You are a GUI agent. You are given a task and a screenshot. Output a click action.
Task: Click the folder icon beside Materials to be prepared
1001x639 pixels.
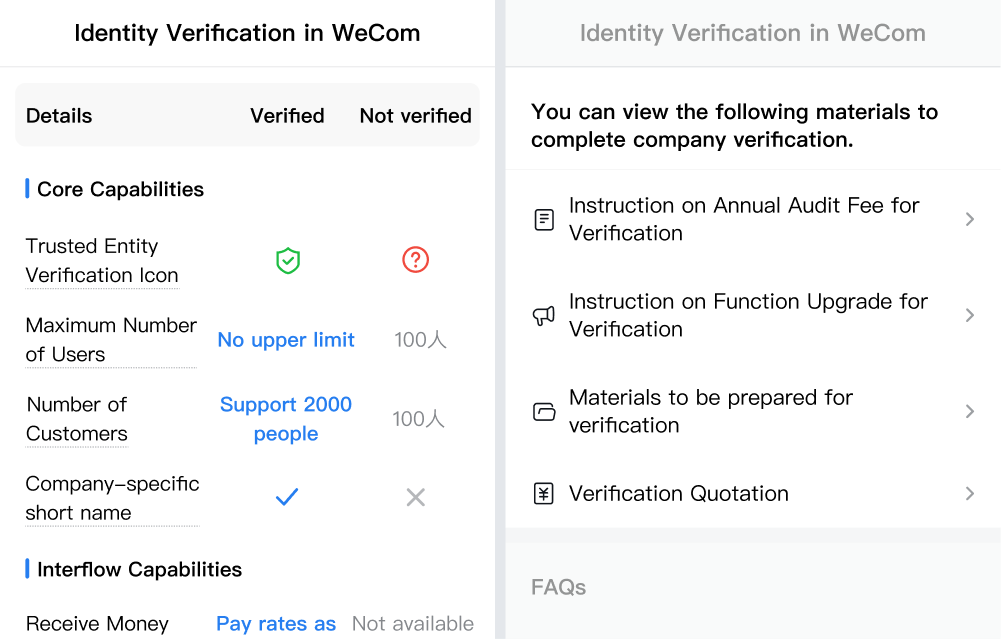pyautogui.click(x=544, y=412)
